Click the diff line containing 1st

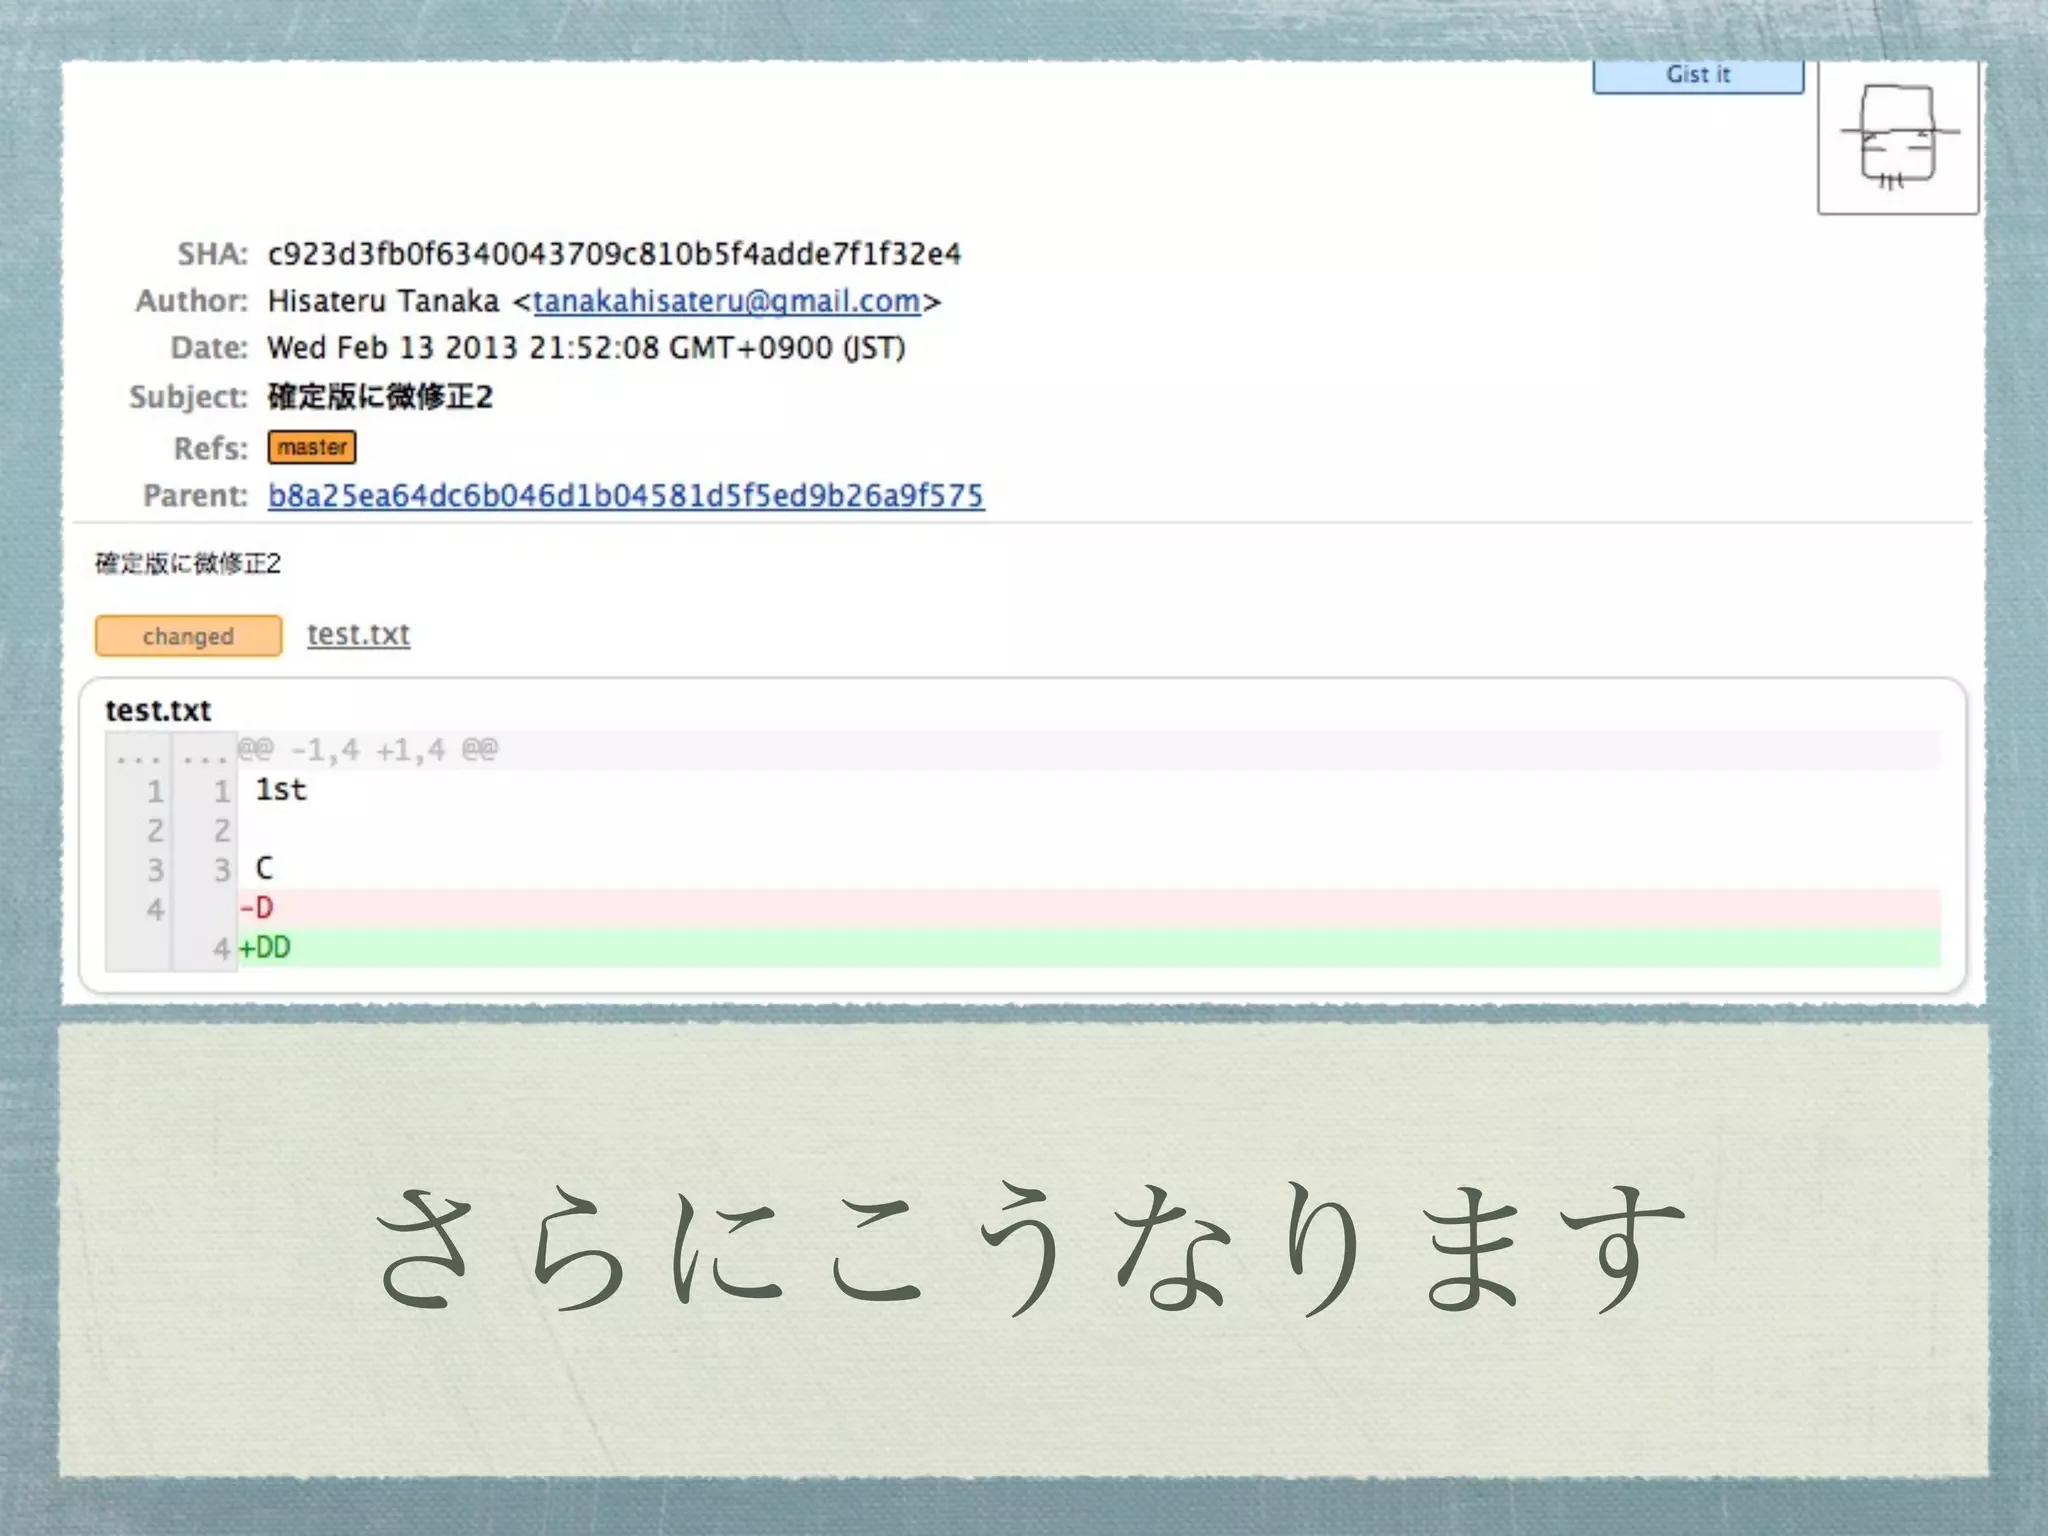281,790
